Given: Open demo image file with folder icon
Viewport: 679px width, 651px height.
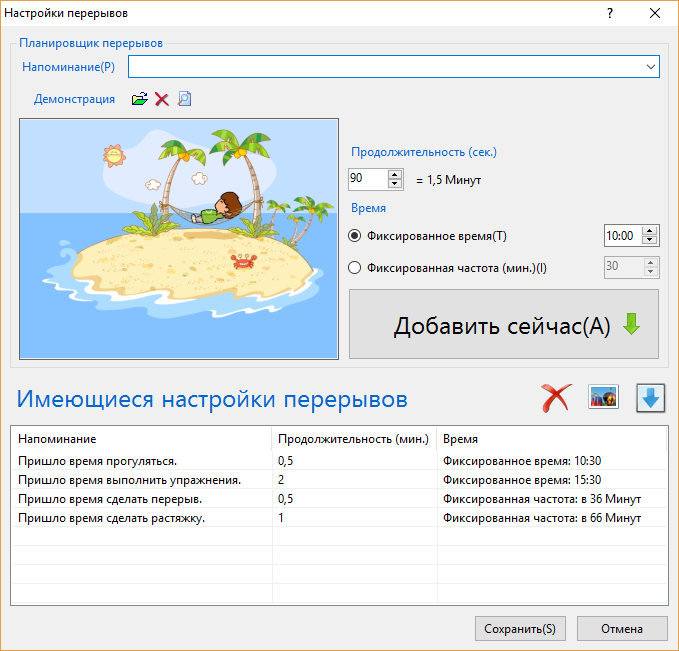Looking at the screenshot, I should coord(139,99).
